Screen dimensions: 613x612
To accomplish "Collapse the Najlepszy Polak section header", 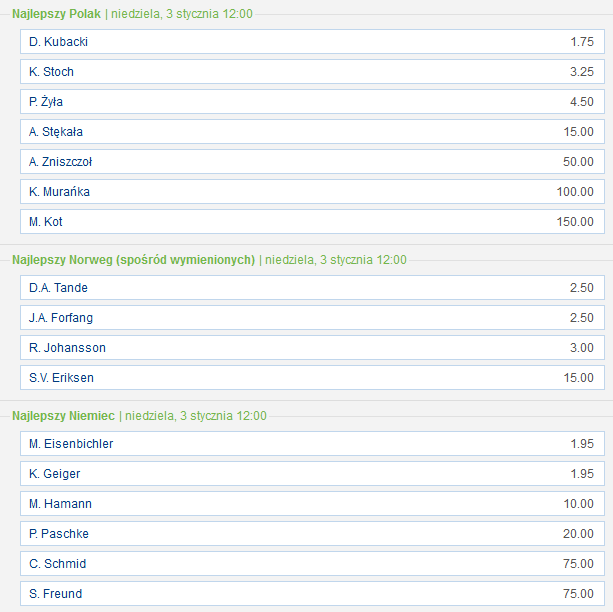I will [57, 14].
